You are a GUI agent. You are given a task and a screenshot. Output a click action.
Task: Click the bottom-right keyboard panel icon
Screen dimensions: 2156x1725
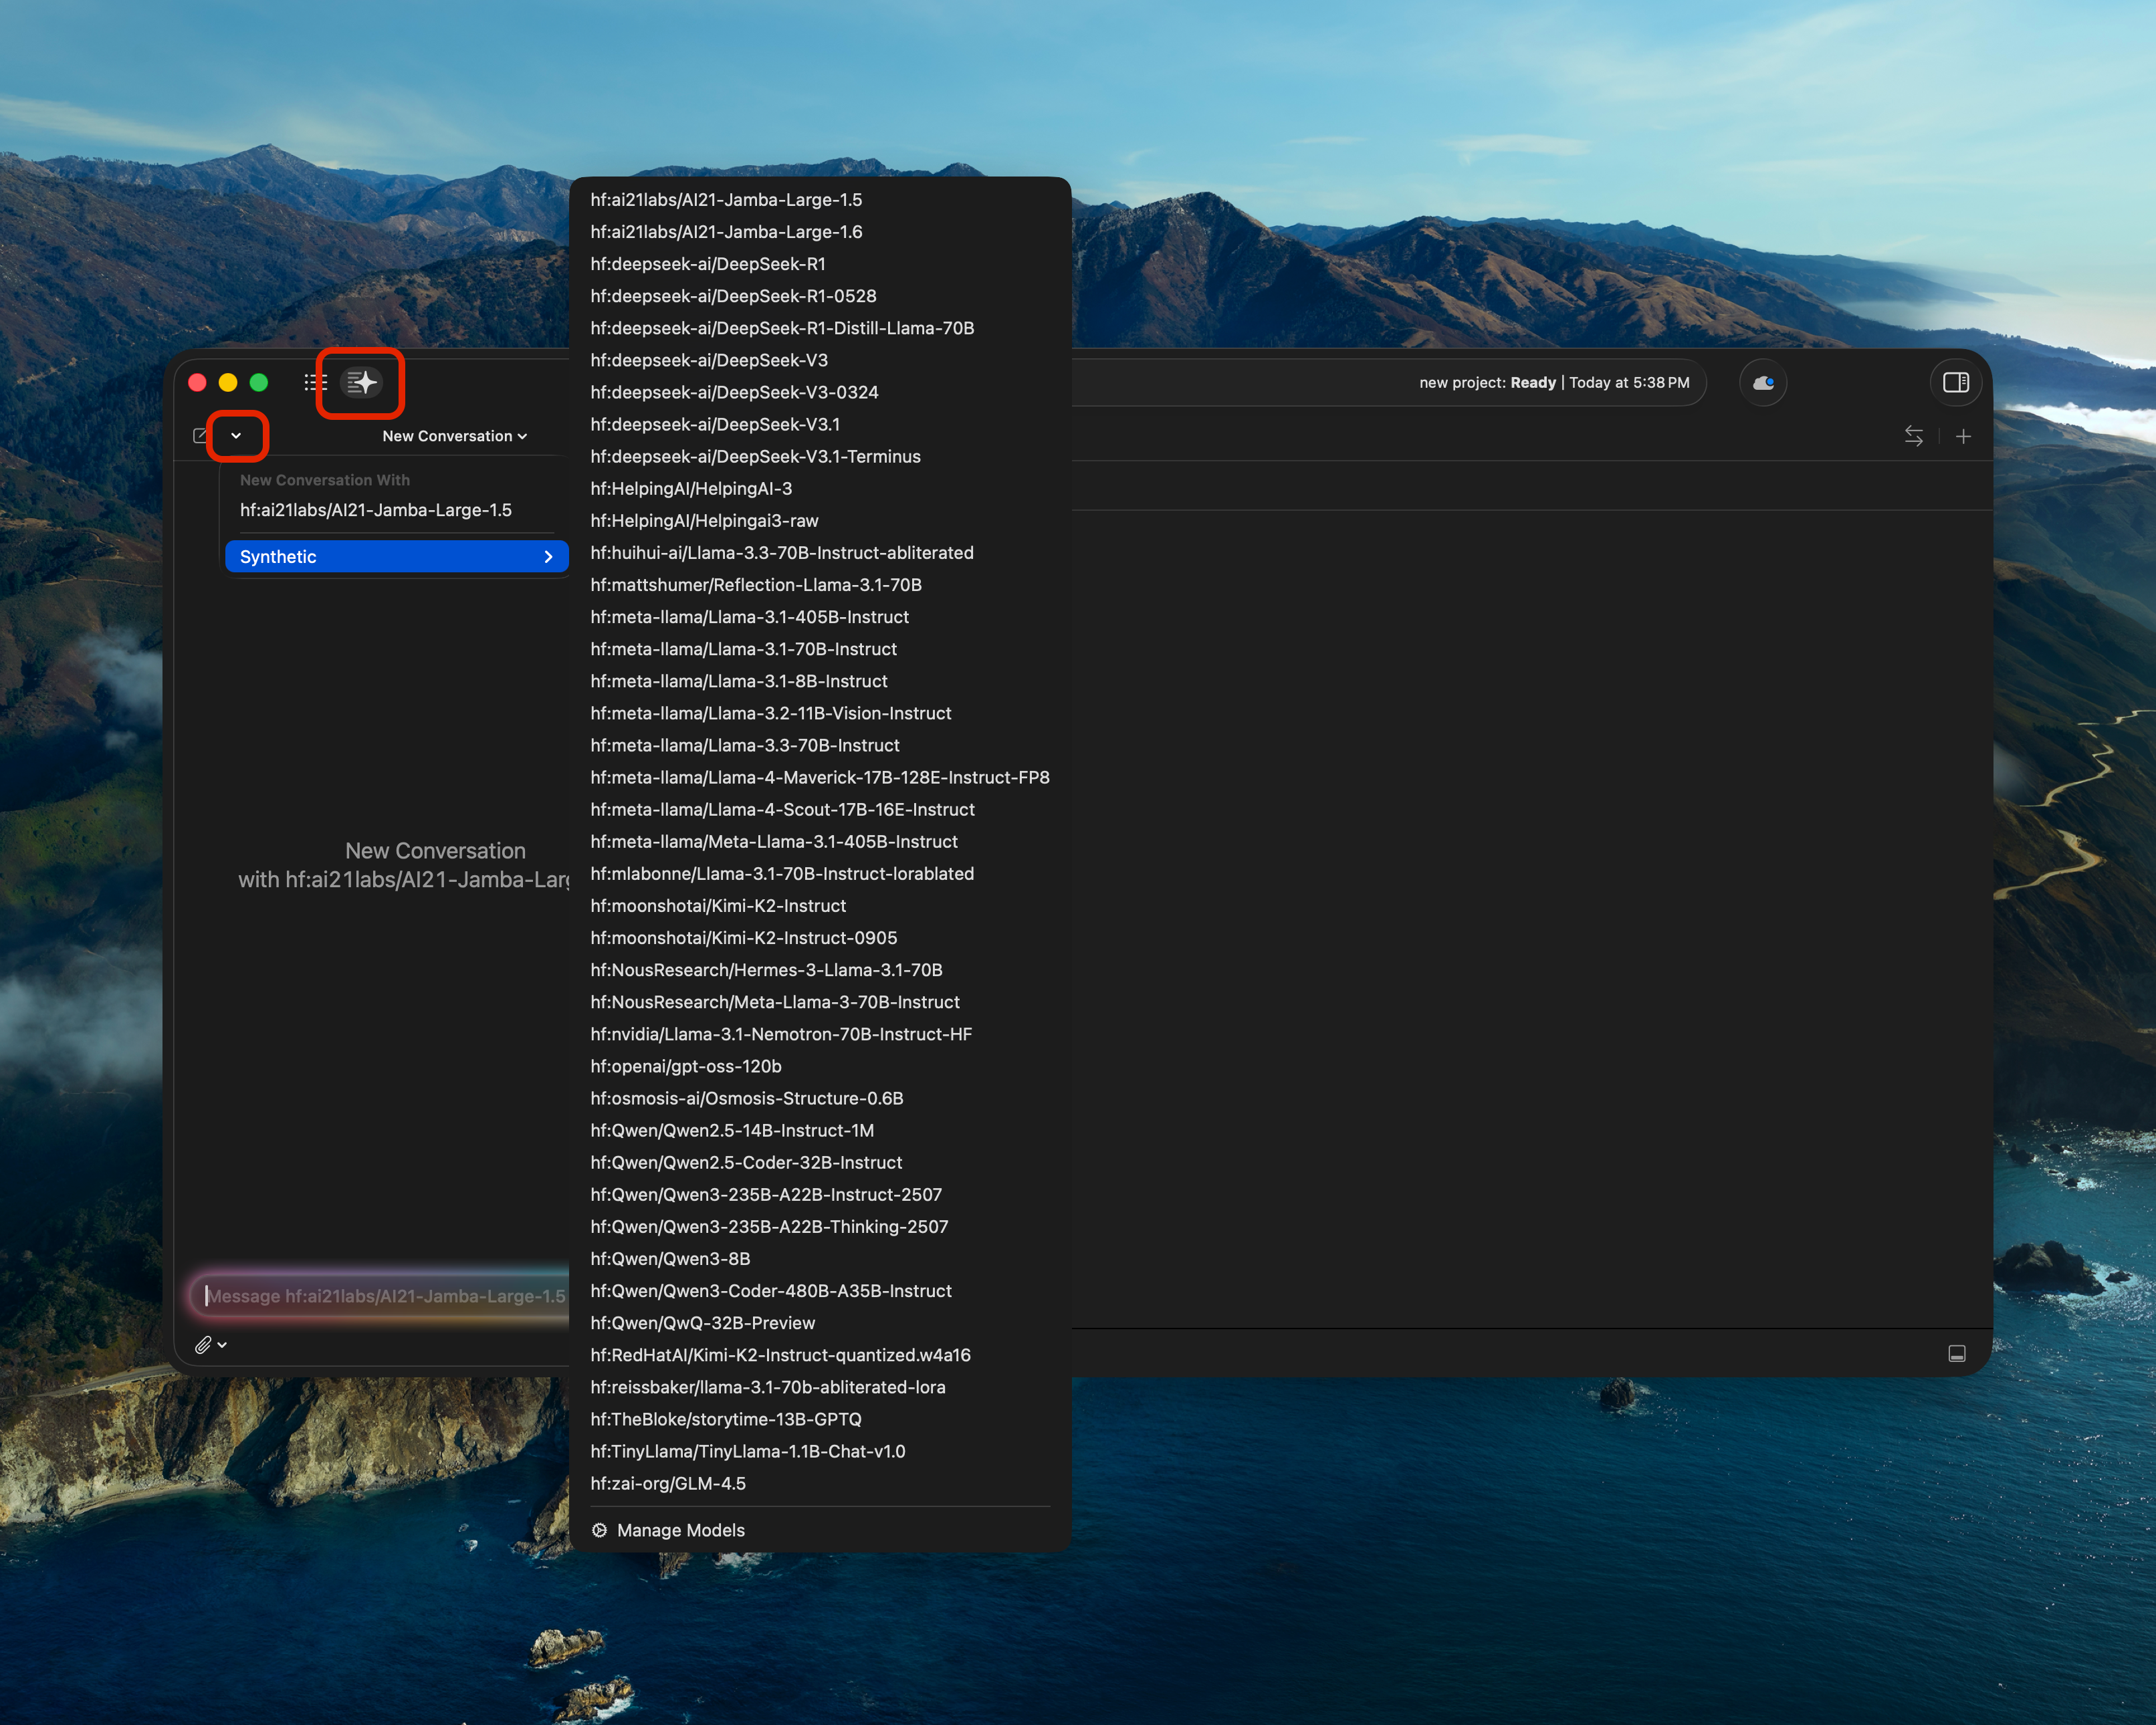pyautogui.click(x=1958, y=1353)
